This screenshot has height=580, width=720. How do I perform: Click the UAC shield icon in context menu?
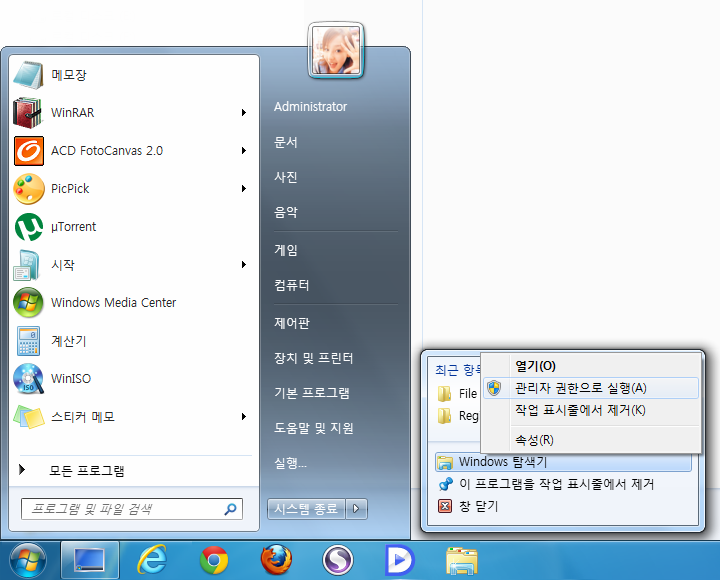point(494,389)
